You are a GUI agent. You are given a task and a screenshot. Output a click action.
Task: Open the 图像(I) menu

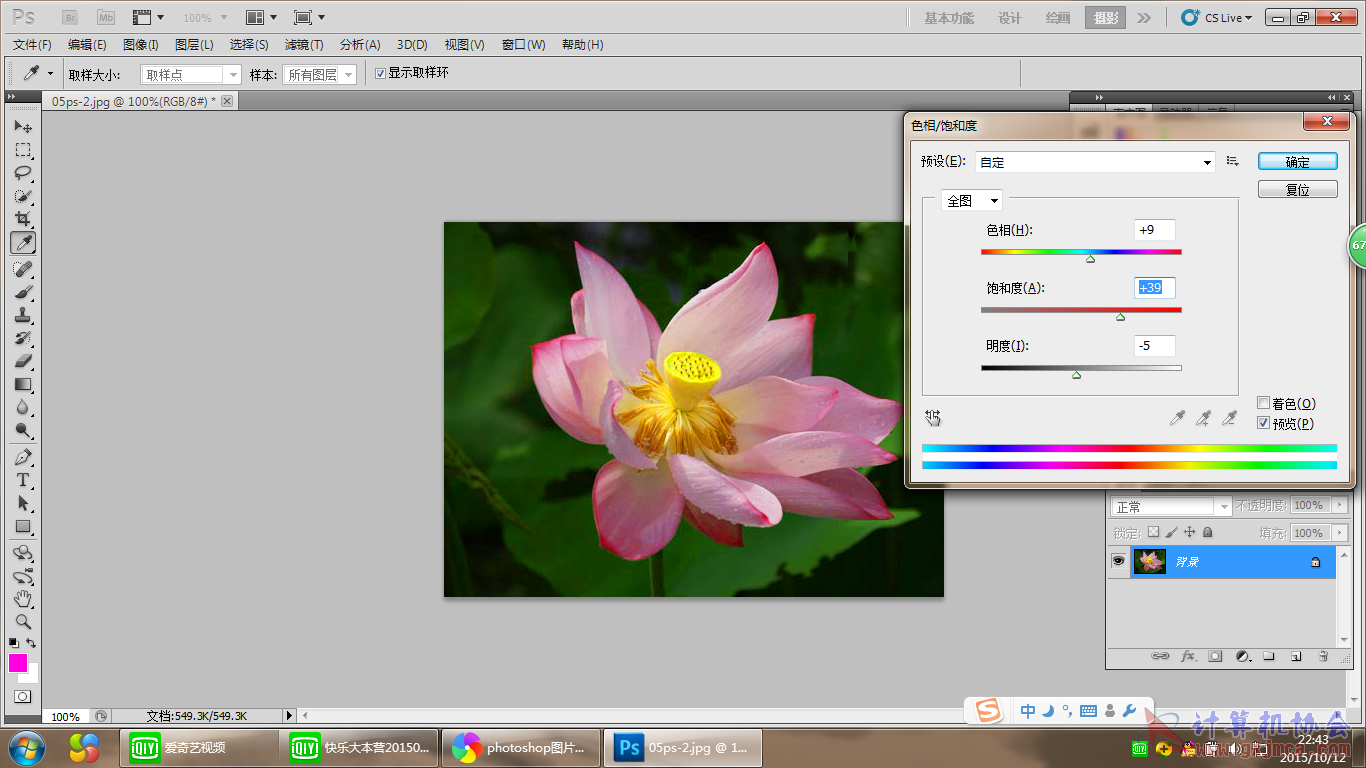pos(141,45)
